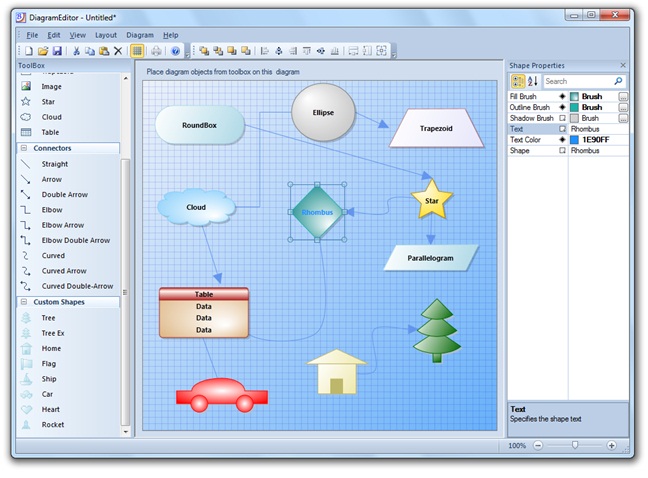The image size is (648, 478).
Task: Click the Delete X icon in toolbar
Action: (x=117, y=51)
